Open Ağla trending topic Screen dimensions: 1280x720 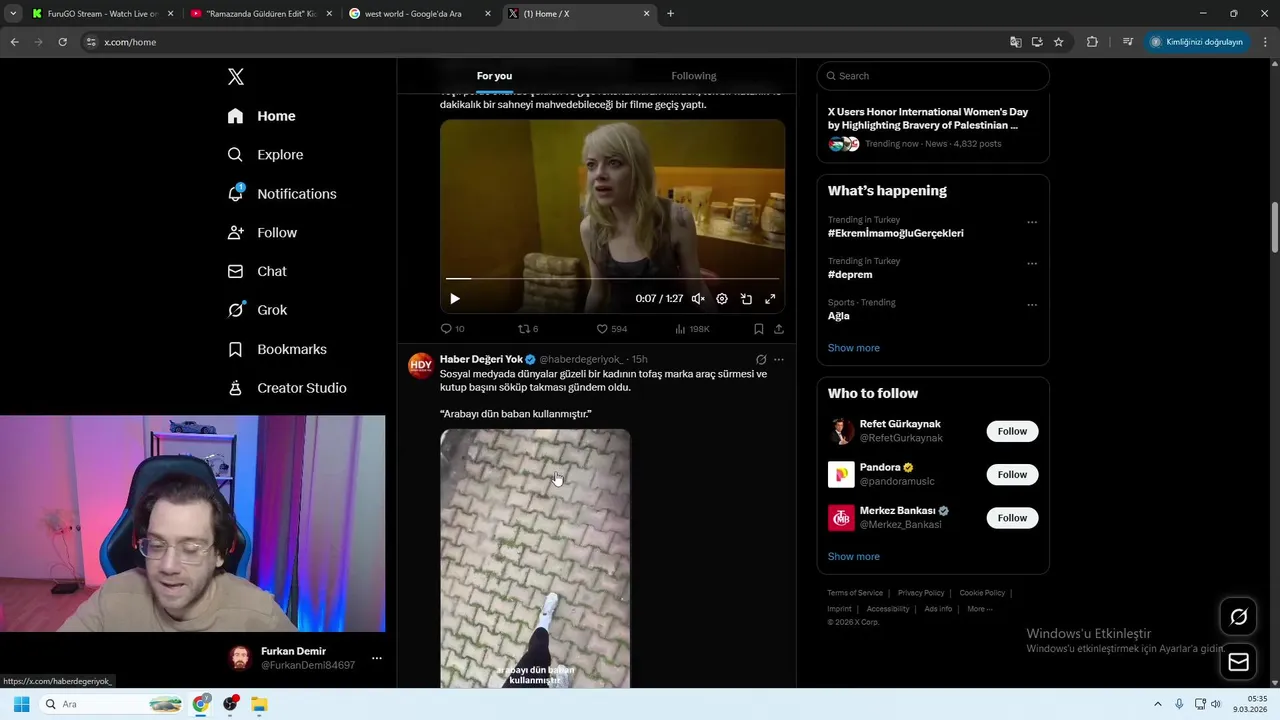point(839,316)
